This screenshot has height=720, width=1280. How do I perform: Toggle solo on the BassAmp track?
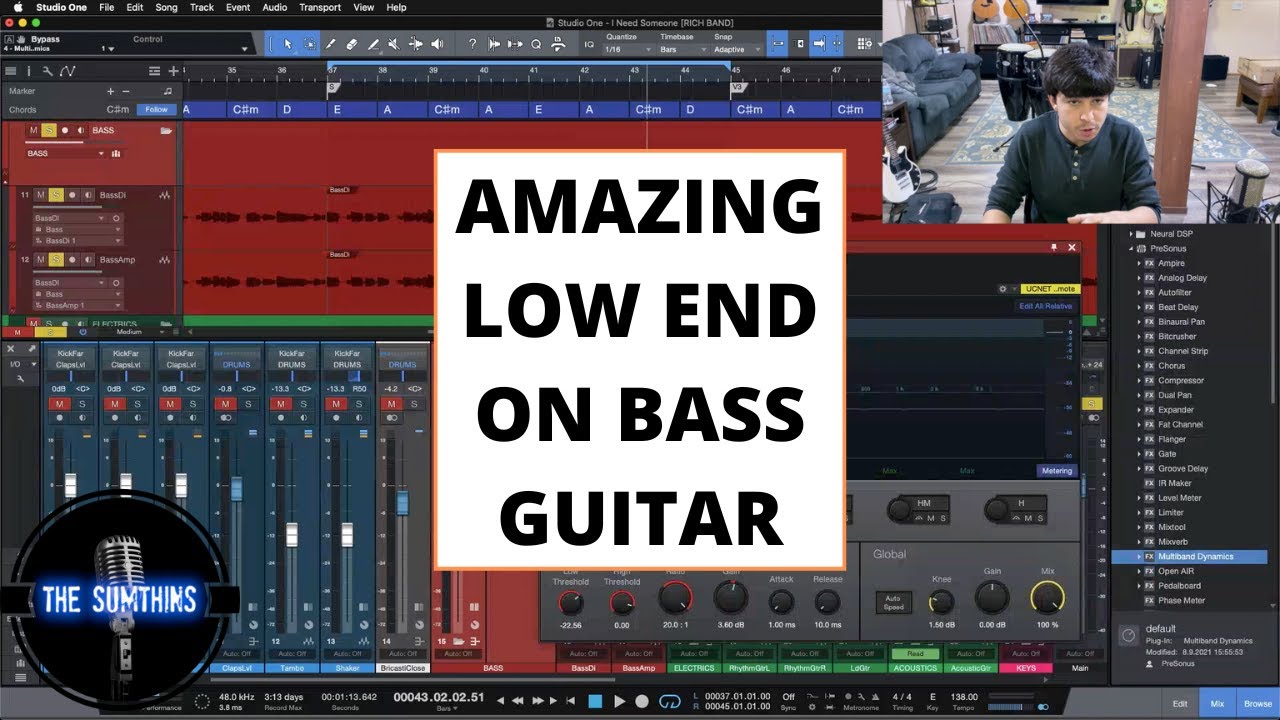[56, 259]
